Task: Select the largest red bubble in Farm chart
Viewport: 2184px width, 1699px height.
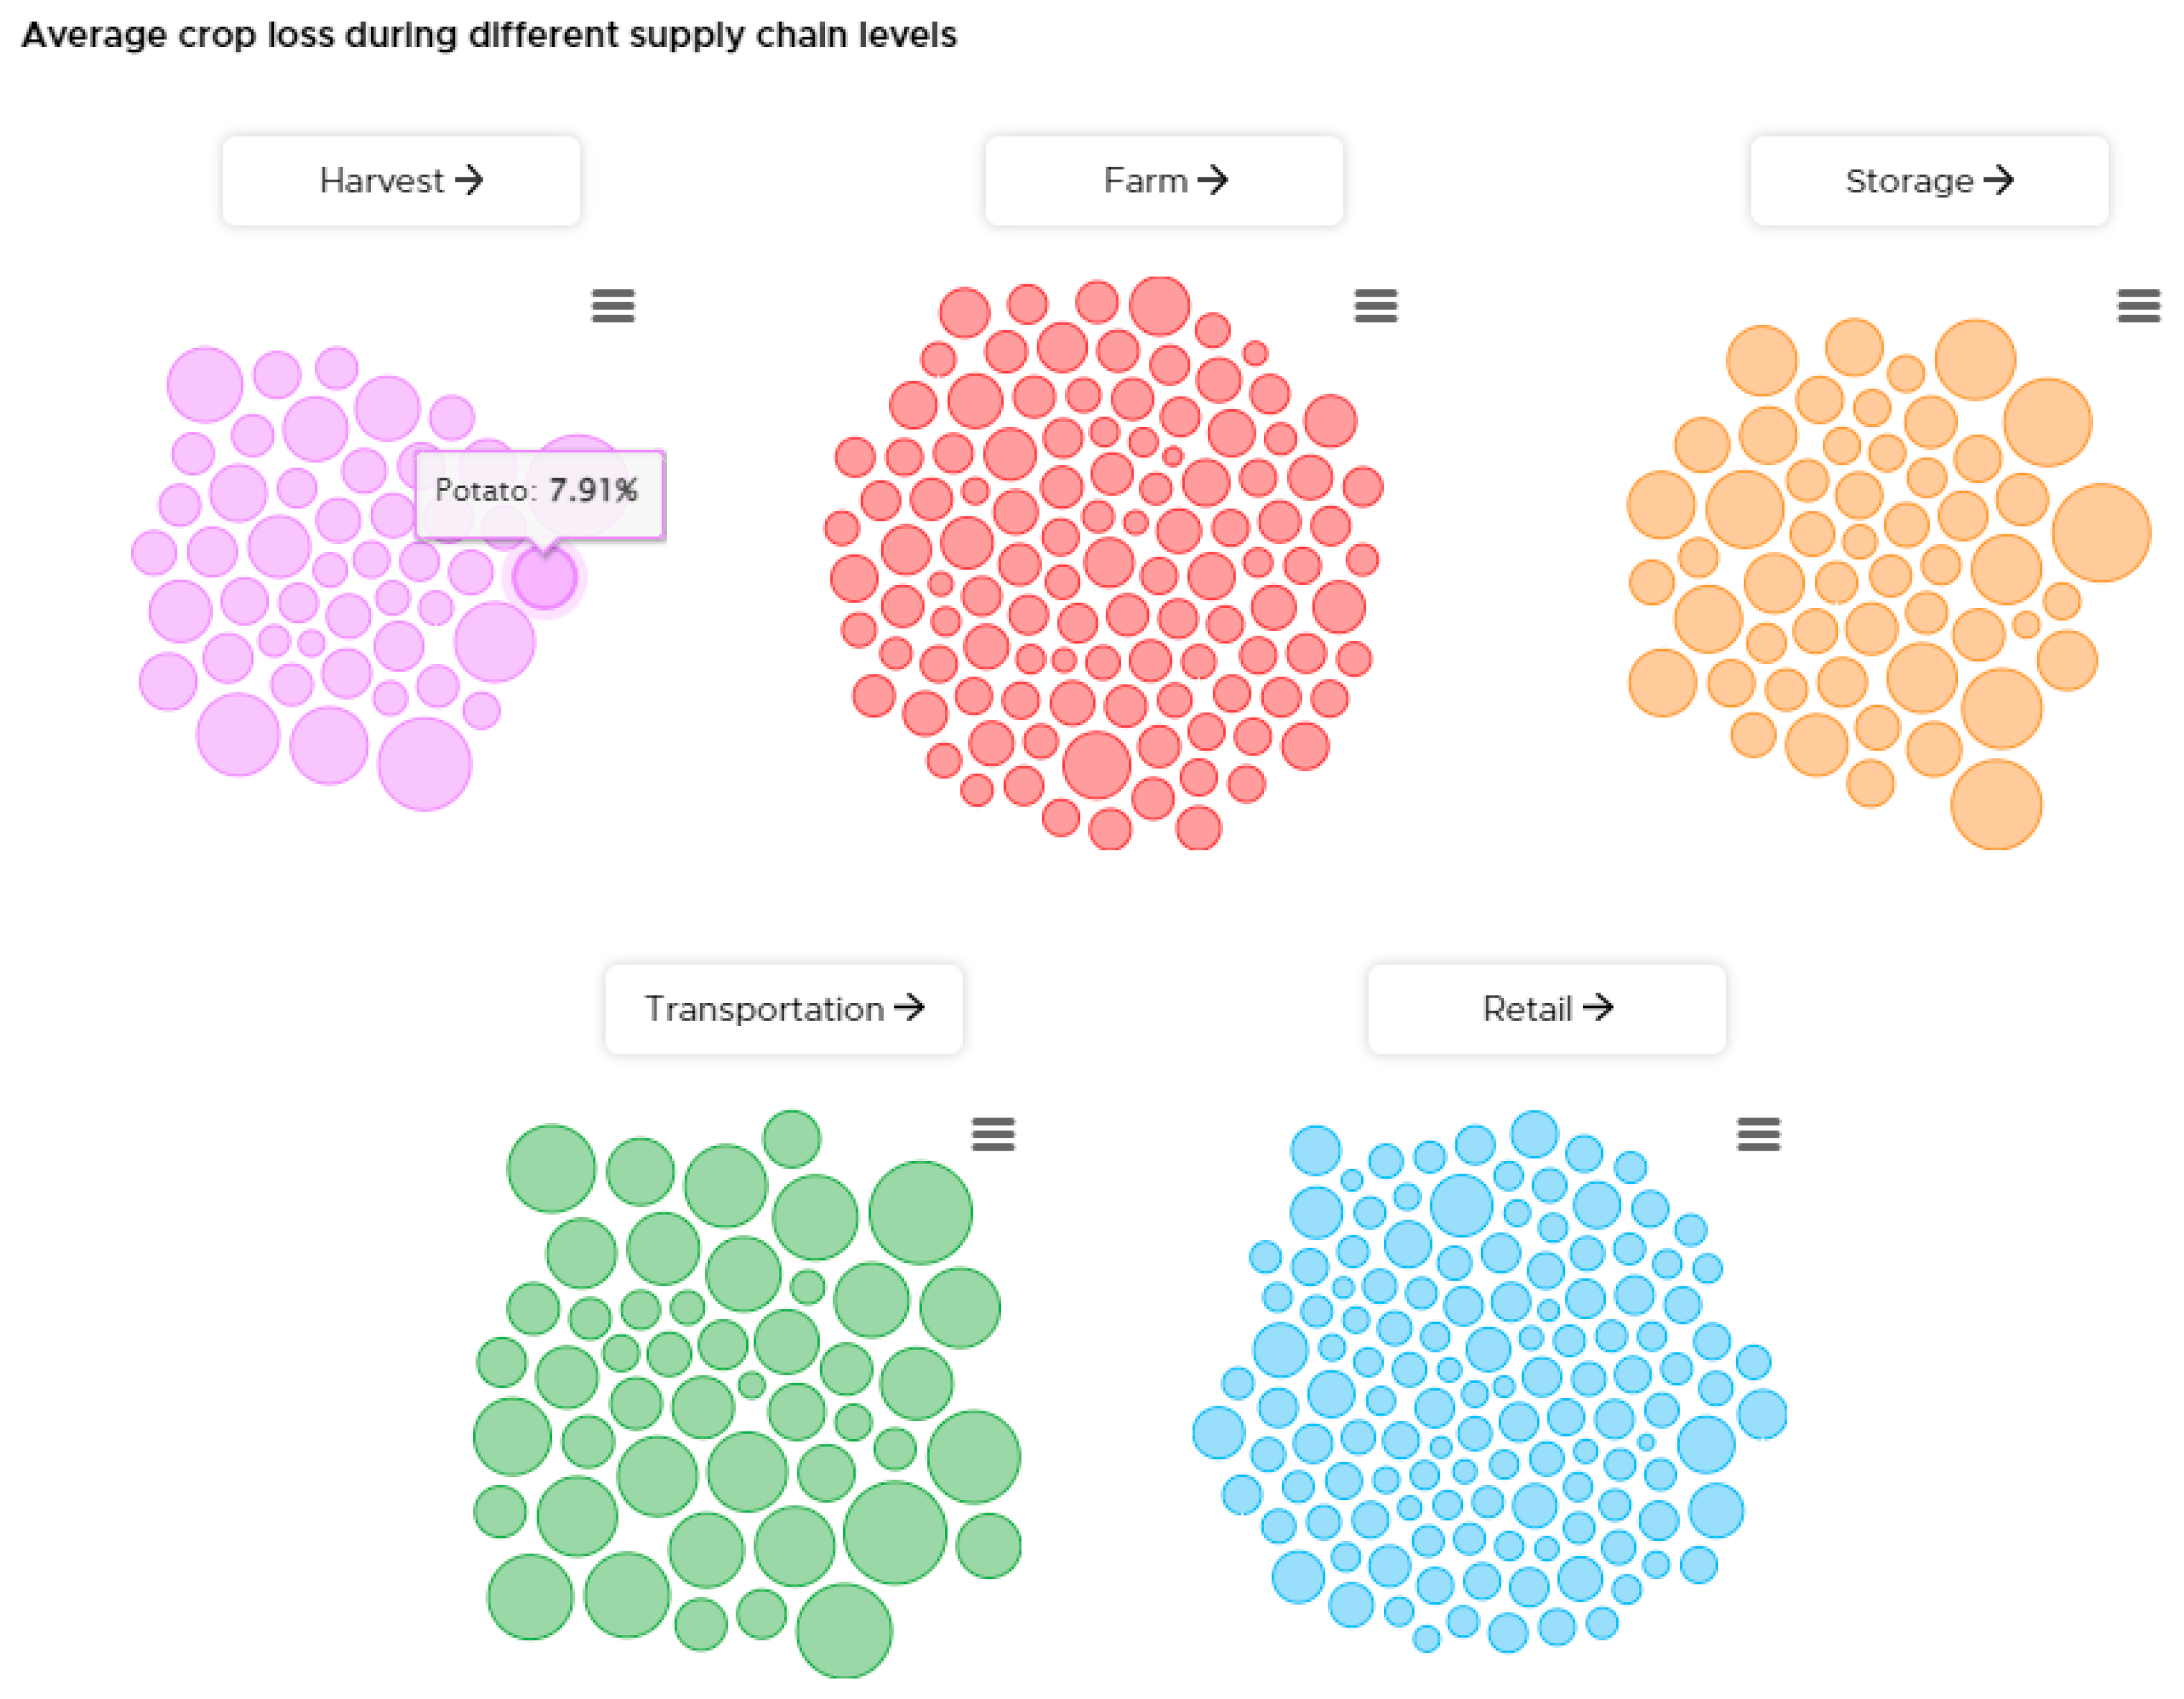Action: point(1096,766)
